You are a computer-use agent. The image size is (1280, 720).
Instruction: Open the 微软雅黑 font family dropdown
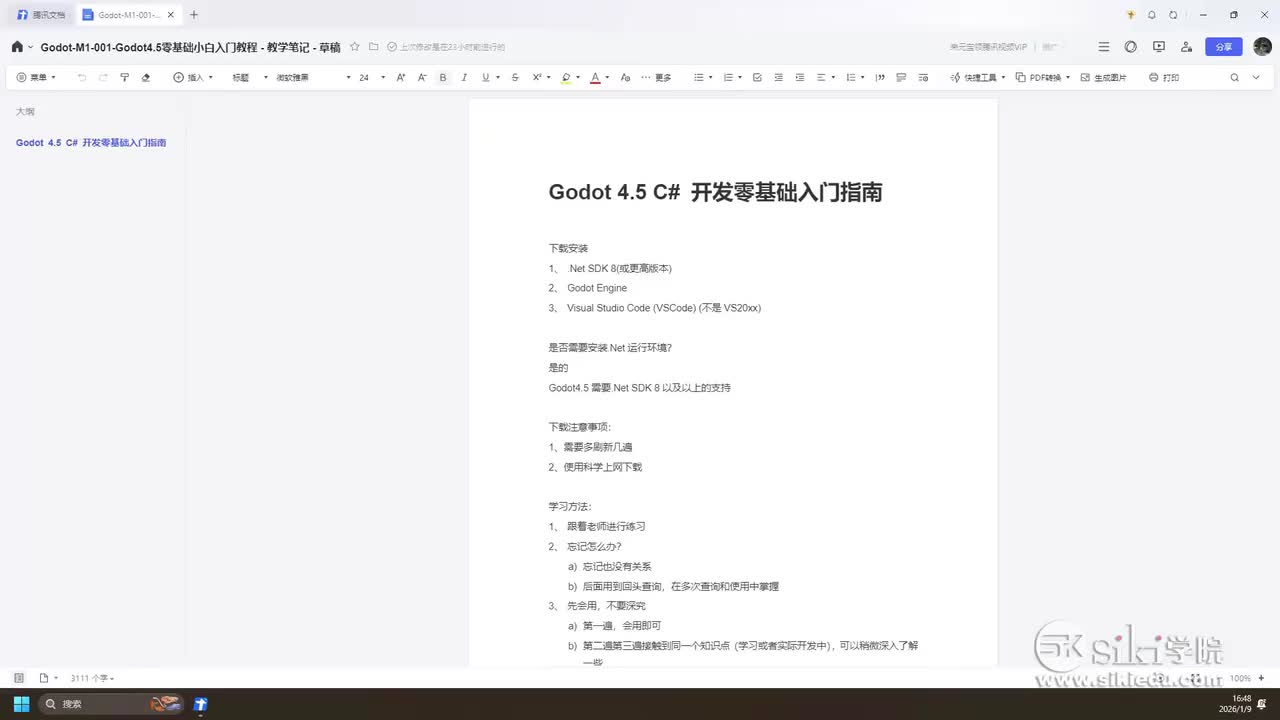(x=313, y=77)
